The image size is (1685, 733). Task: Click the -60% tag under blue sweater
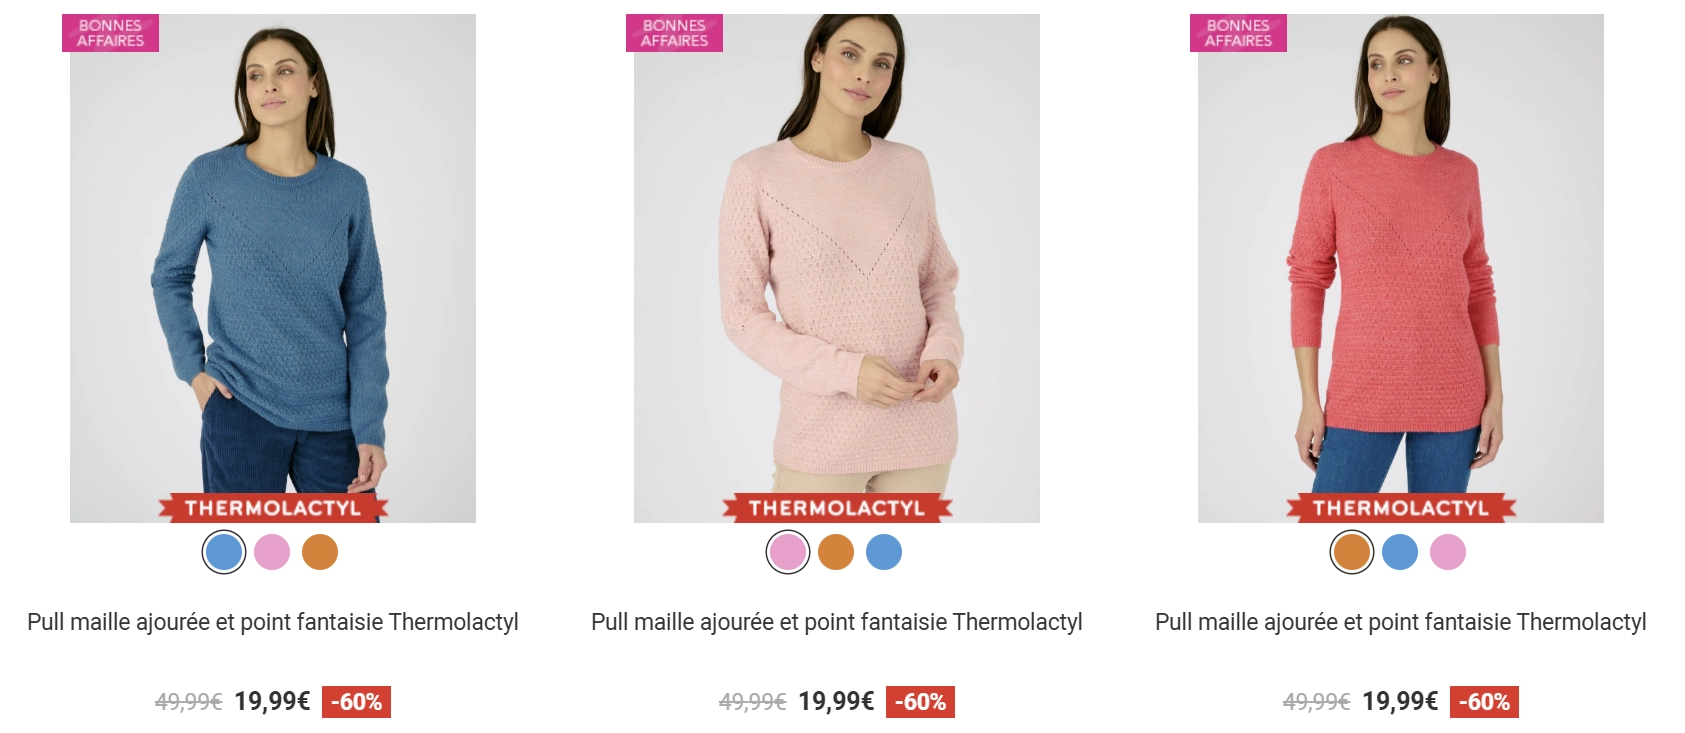(356, 702)
